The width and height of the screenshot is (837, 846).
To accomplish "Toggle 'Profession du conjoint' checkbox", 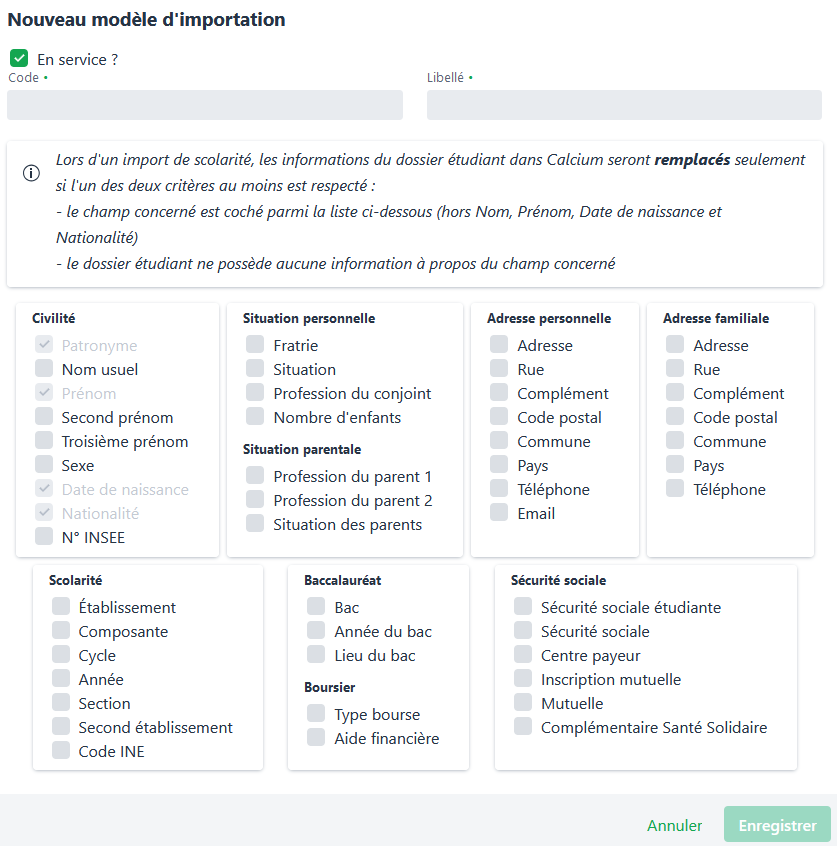I will 256,393.
